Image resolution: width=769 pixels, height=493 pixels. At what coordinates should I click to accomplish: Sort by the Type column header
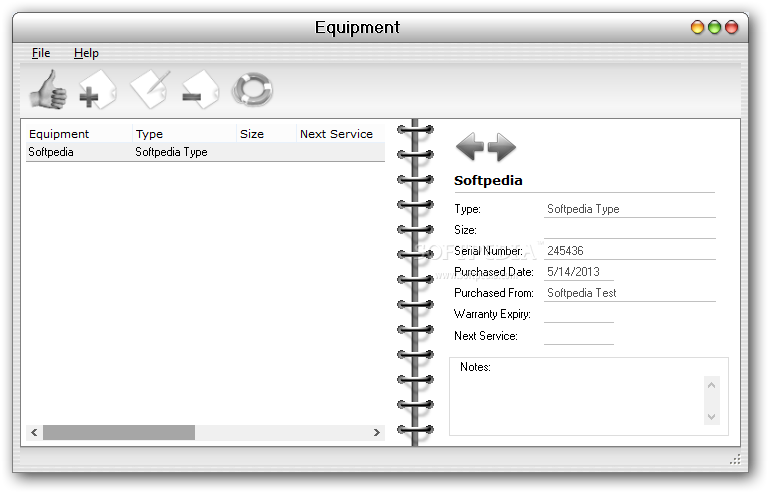(184, 134)
